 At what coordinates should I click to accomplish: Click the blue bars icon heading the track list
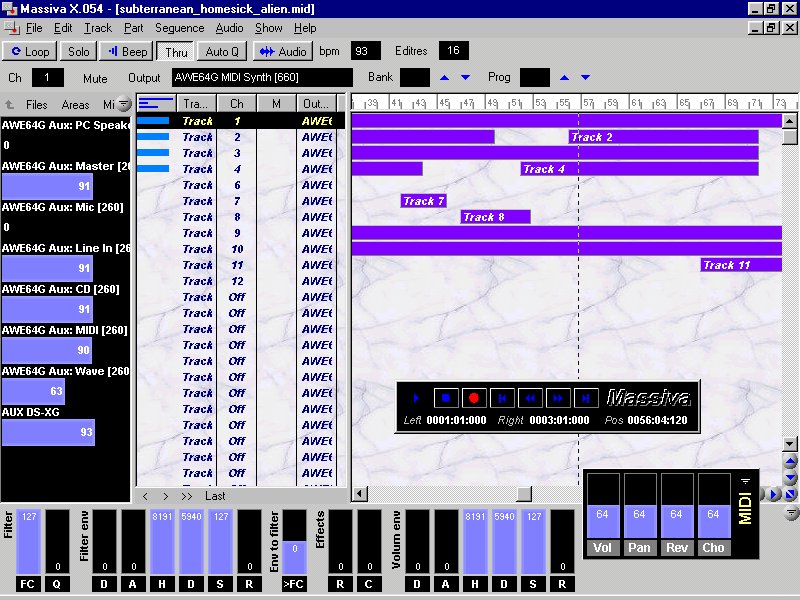156,104
